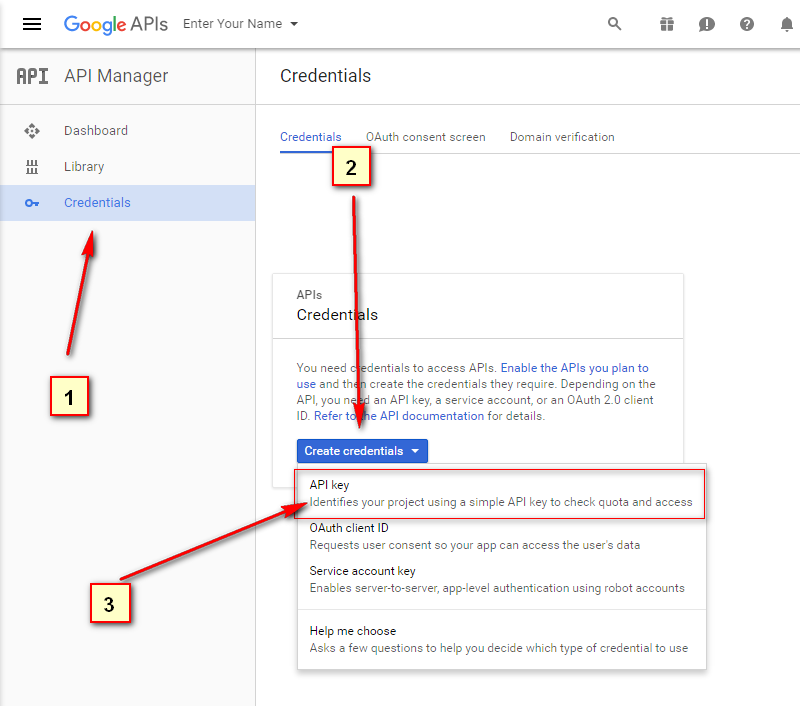
Task: Click the Credentials key icon
Action: pos(32,203)
